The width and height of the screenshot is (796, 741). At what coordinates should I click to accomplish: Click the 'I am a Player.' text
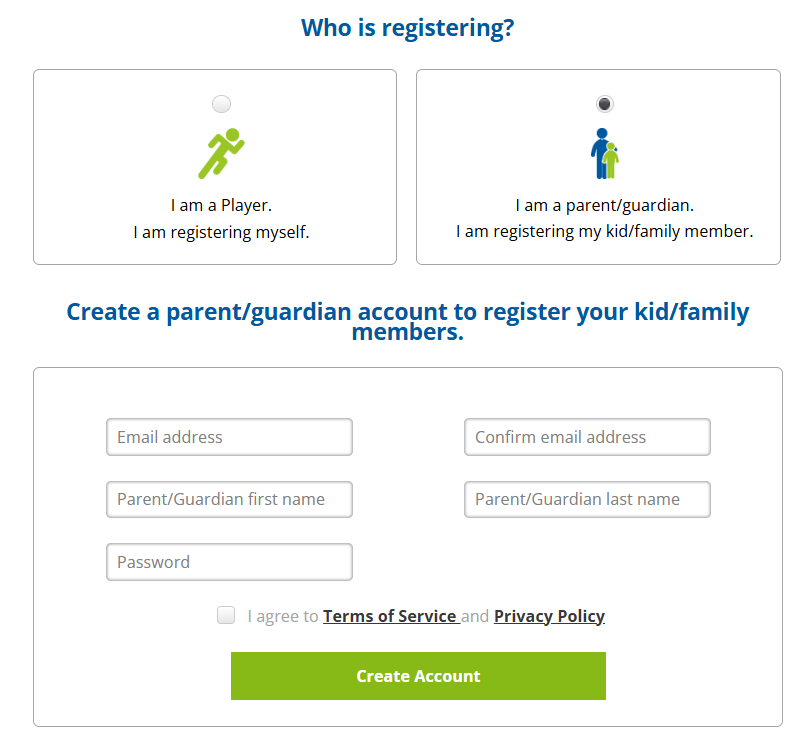pyautogui.click(x=221, y=205)
